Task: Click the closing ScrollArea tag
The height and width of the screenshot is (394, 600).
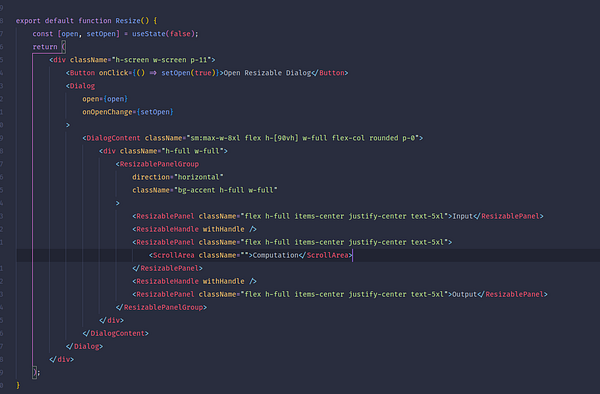Action: [326, 255]
